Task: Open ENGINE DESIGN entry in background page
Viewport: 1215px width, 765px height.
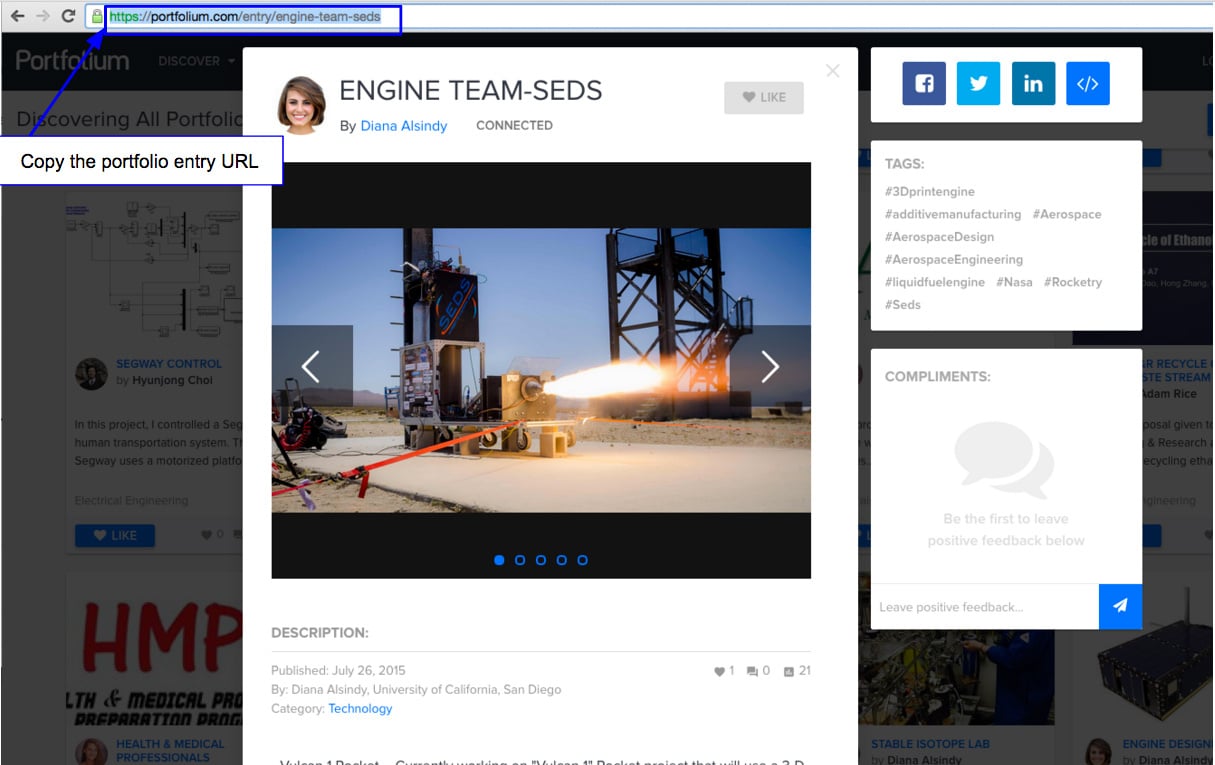Action: coord(1166,744)
